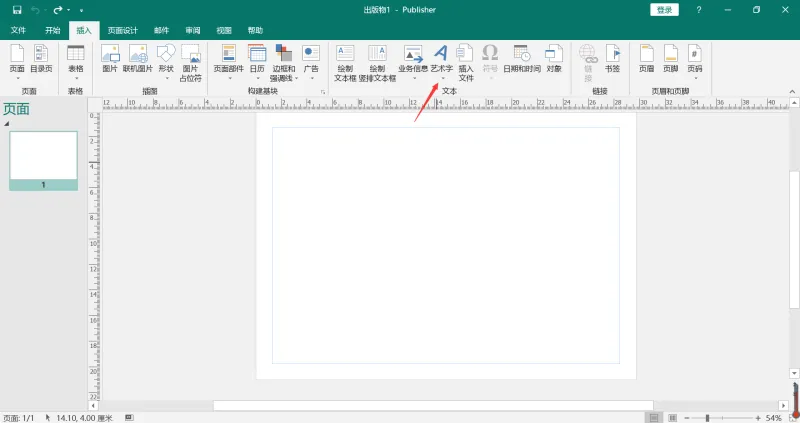Click the 对象 insert icon
The image size is (800, 423).
[554, 59]
